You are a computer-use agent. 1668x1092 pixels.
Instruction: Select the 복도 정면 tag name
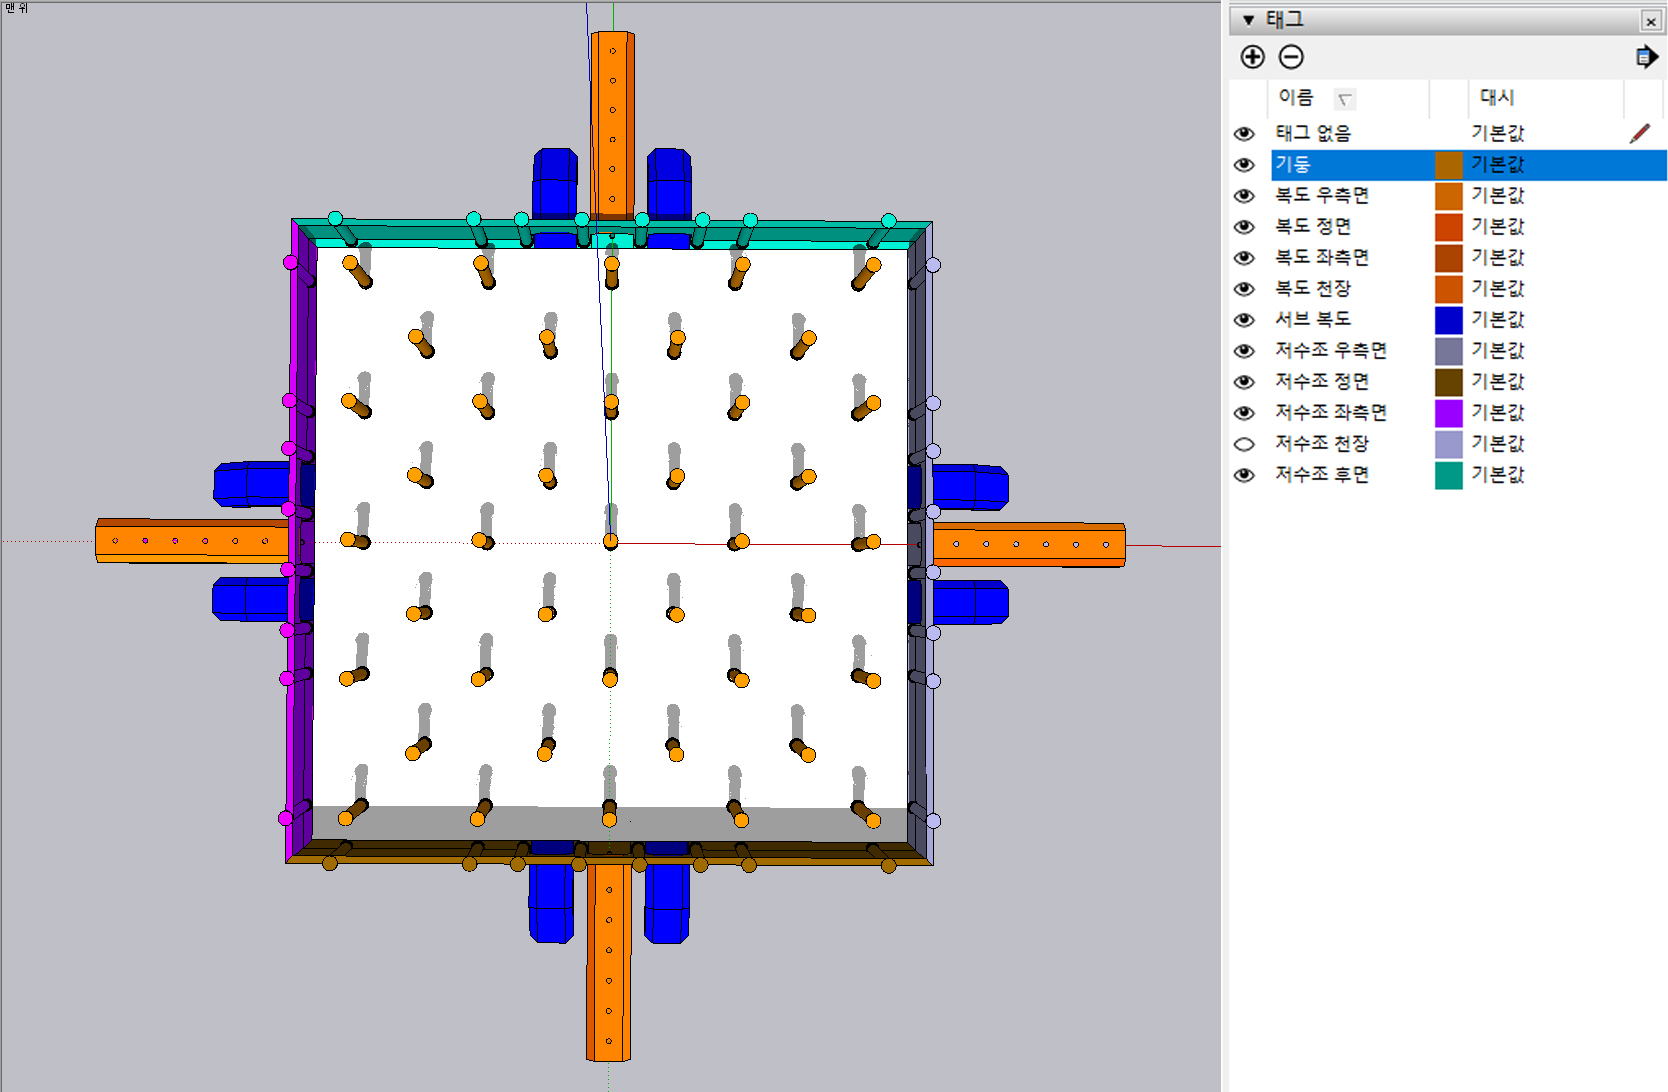1313,226
